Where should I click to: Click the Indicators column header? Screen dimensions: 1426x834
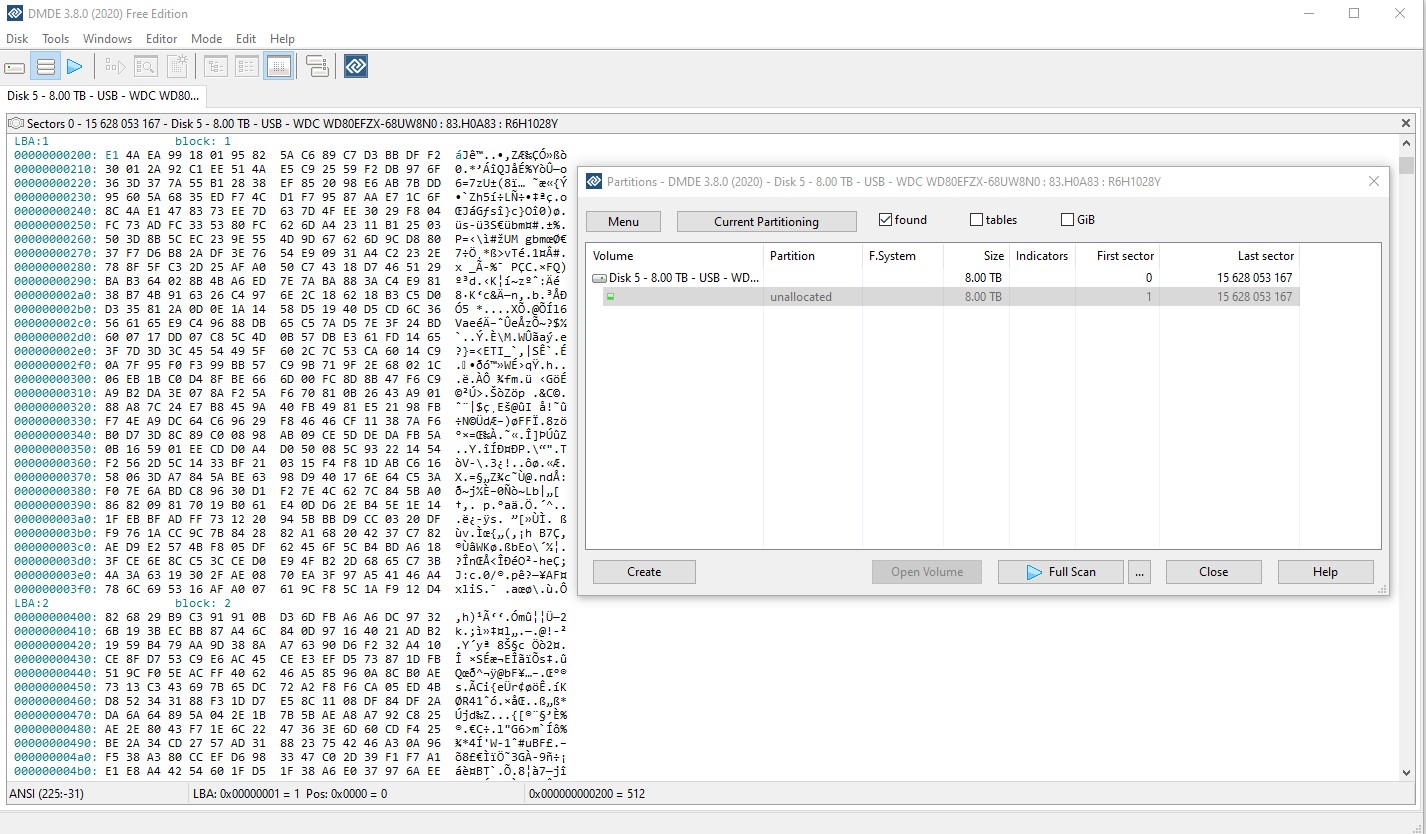[1042, 256]
